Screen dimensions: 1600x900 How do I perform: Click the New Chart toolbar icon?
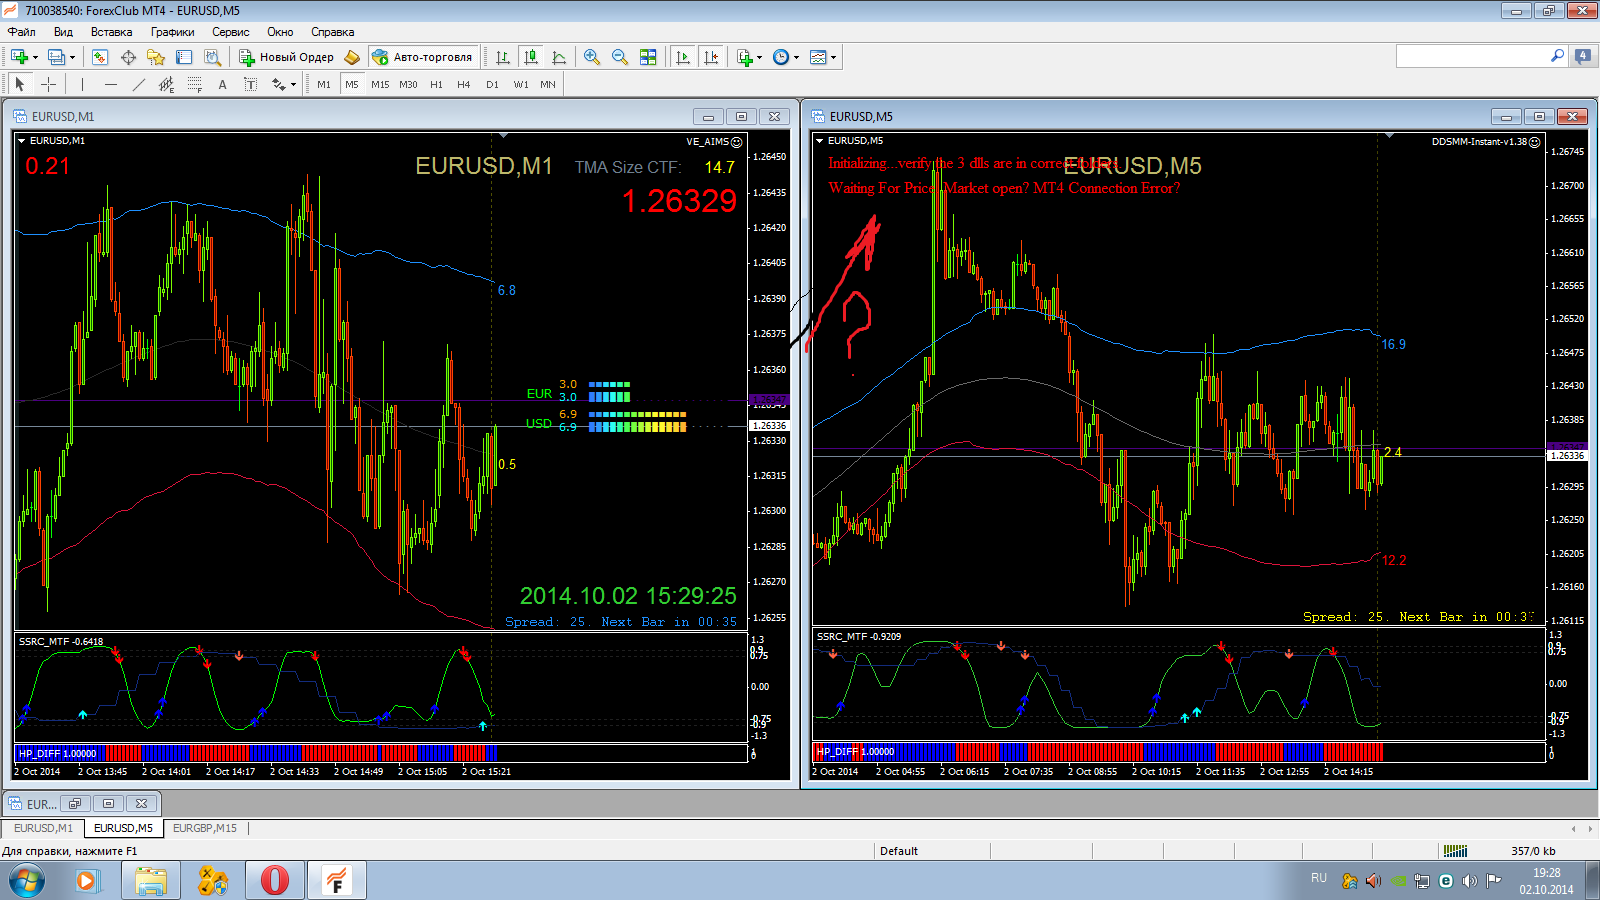click(x=19, y=57)
